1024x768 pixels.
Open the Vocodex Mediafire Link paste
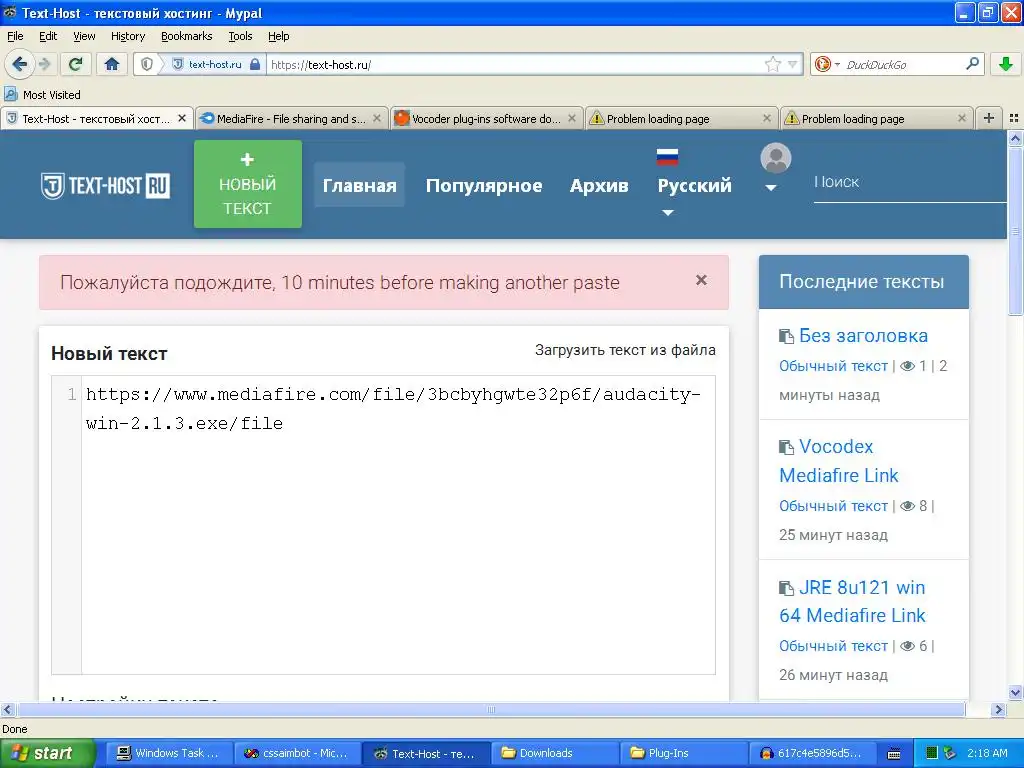pyautogui.click(x=839, y=461)
